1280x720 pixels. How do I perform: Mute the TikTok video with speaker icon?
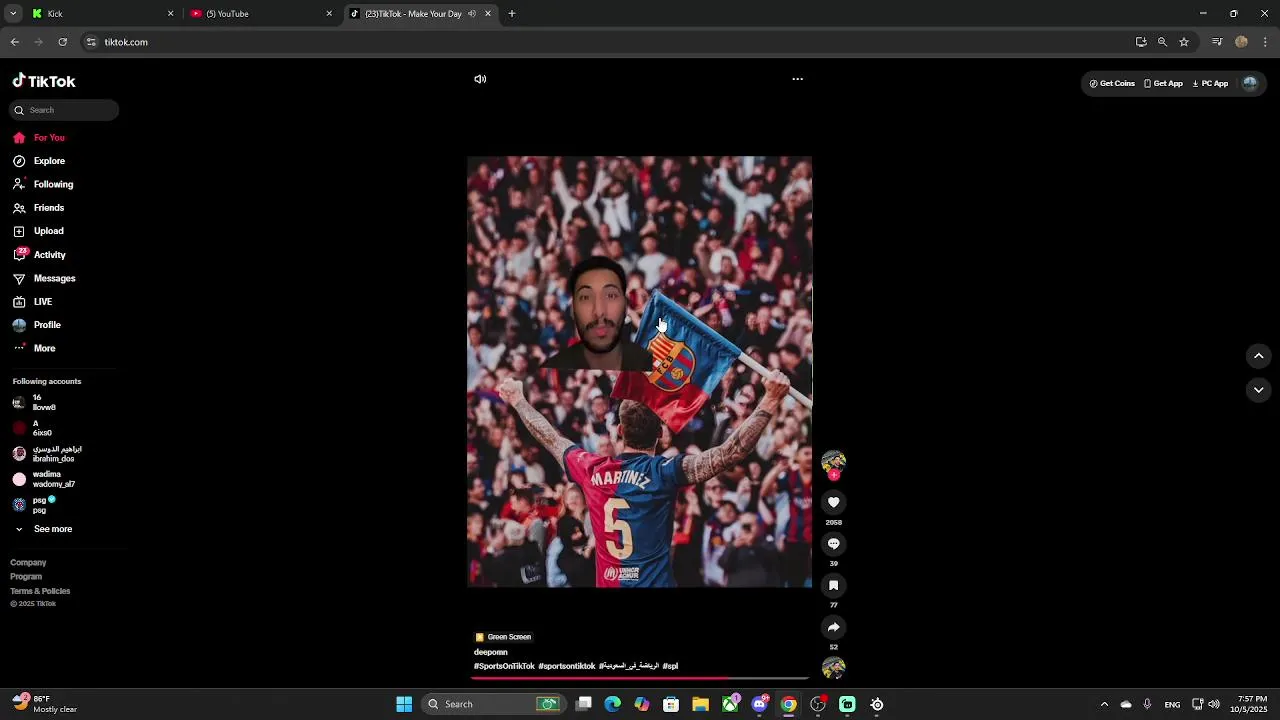pos(480,79)
